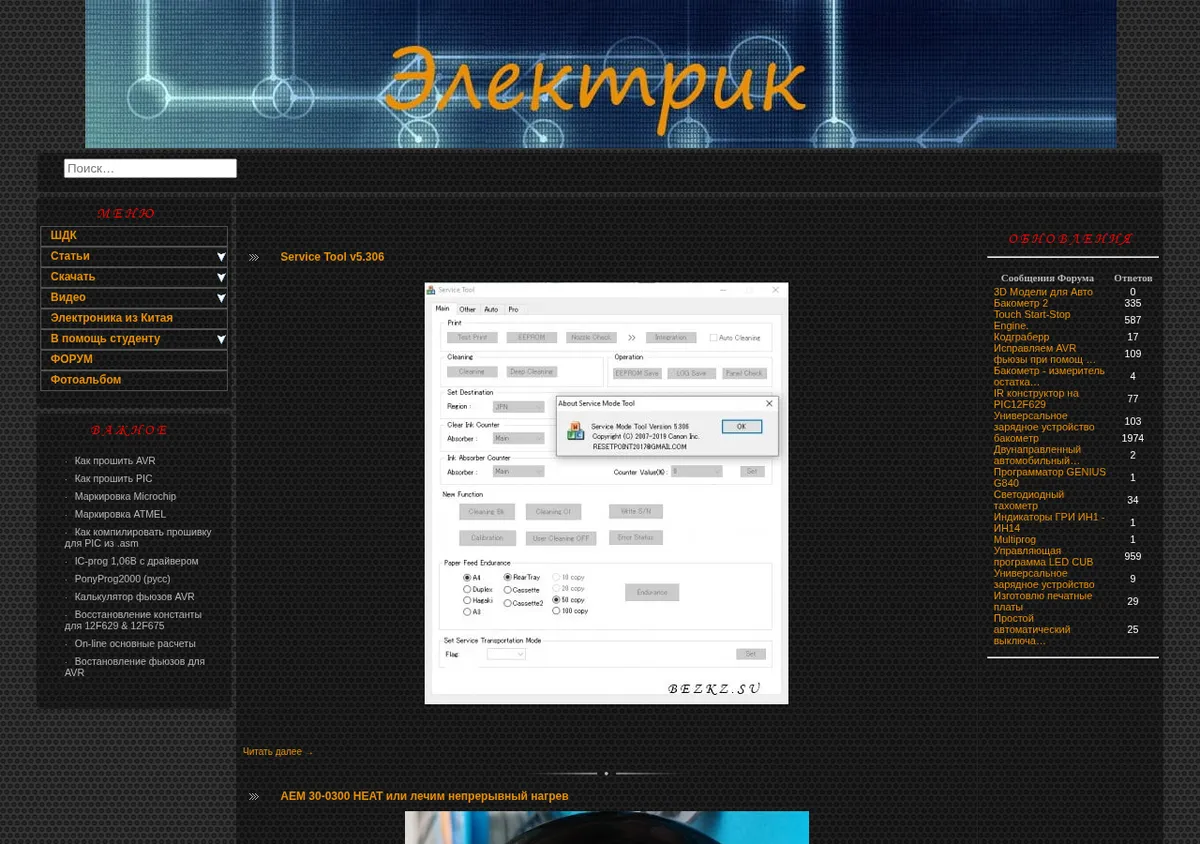1200x844 pixels.
Task: Click the Читать далее link
Action: [272, 752]
